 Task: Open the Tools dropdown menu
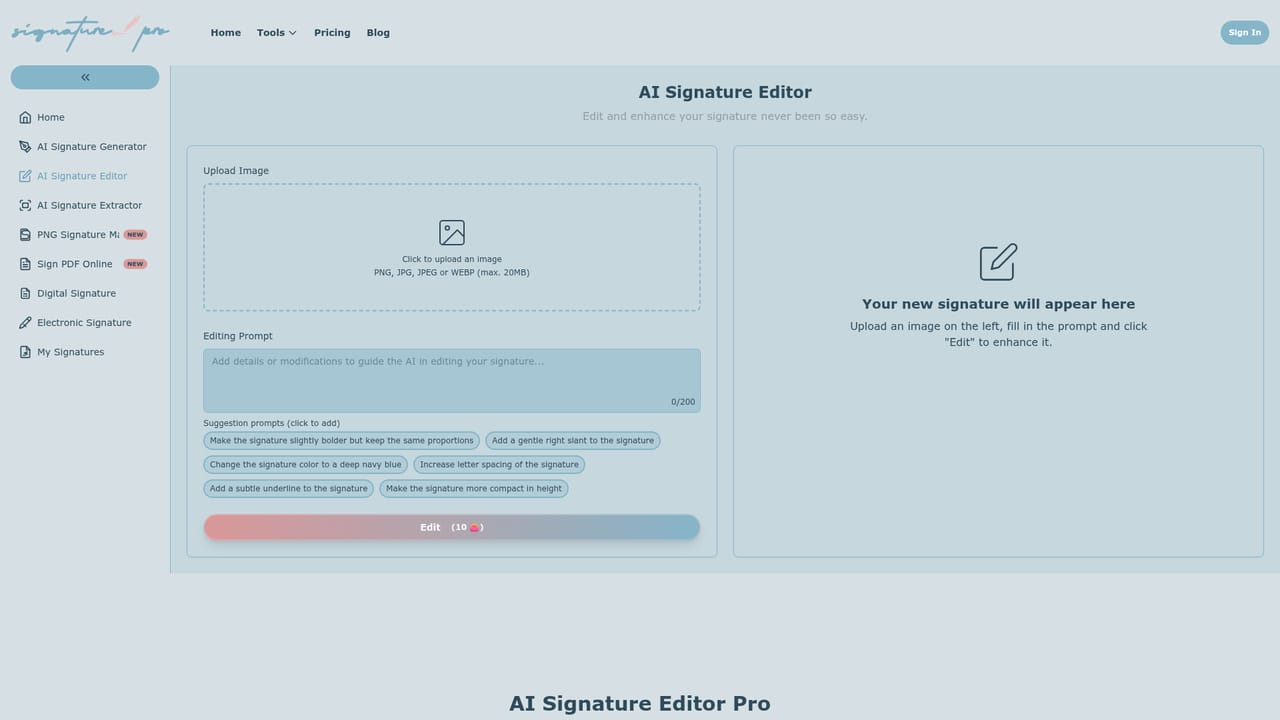point(276,32)
